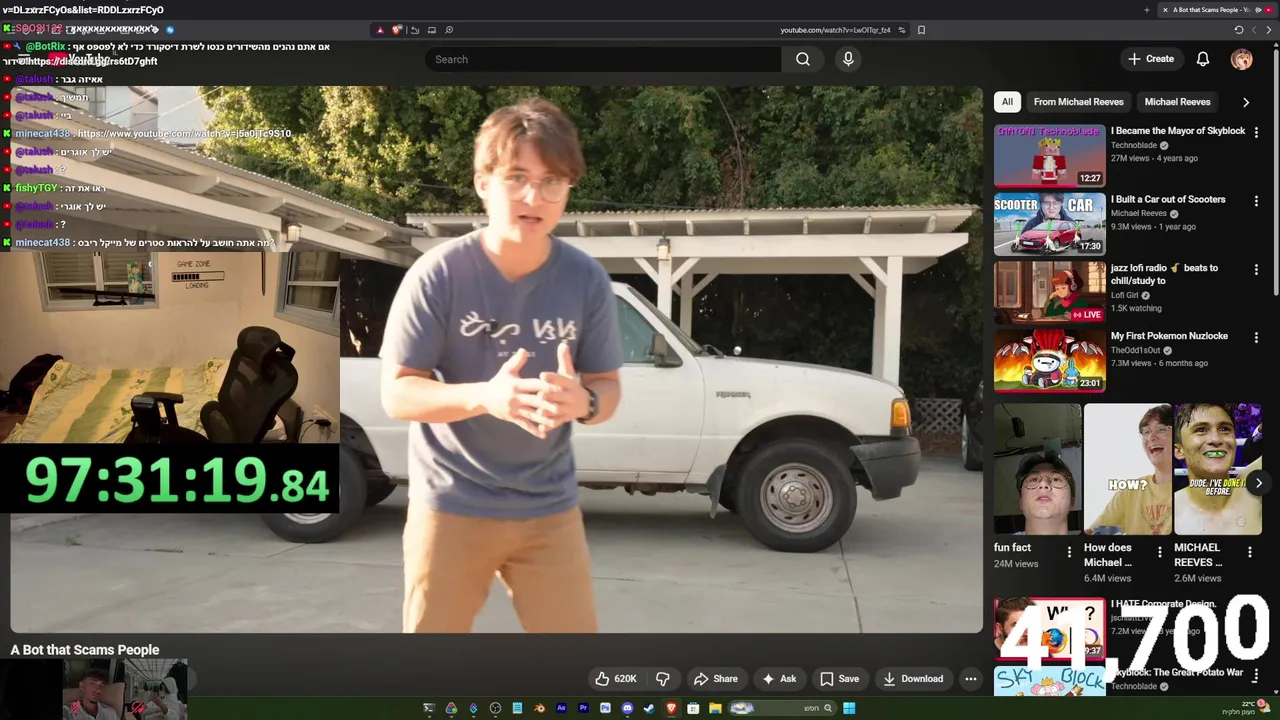Open Microsoft Store from the taskbar
Image resolution: width=1280 pixels, height=720 pixels.
point(693,708)
